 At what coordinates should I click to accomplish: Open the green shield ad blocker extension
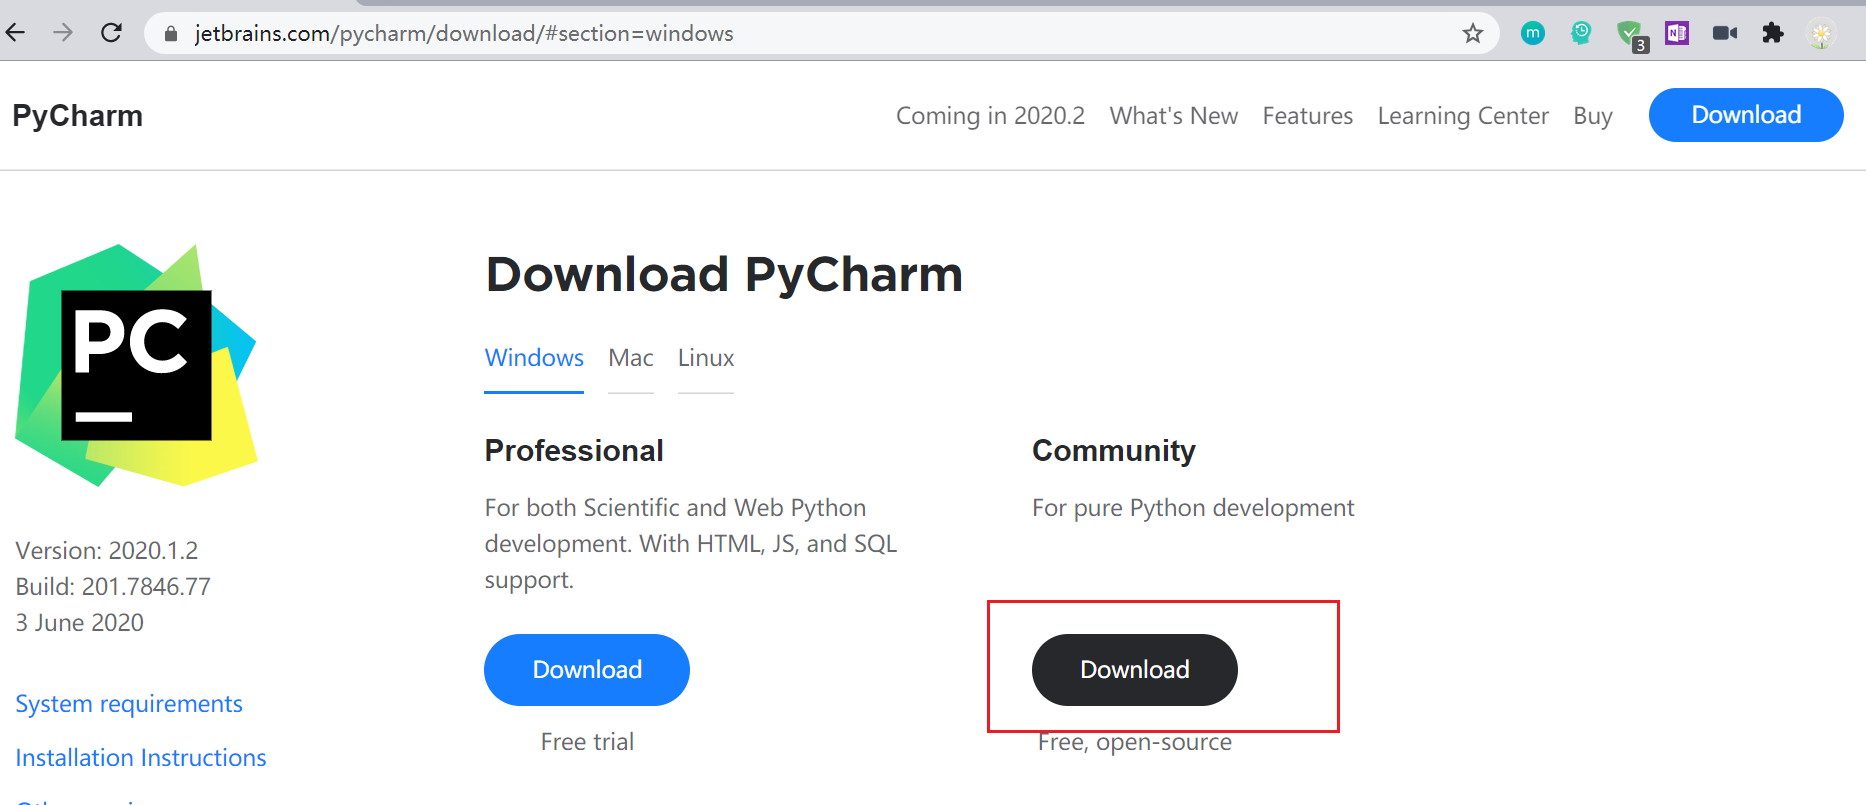click(x=1629, y=34)
